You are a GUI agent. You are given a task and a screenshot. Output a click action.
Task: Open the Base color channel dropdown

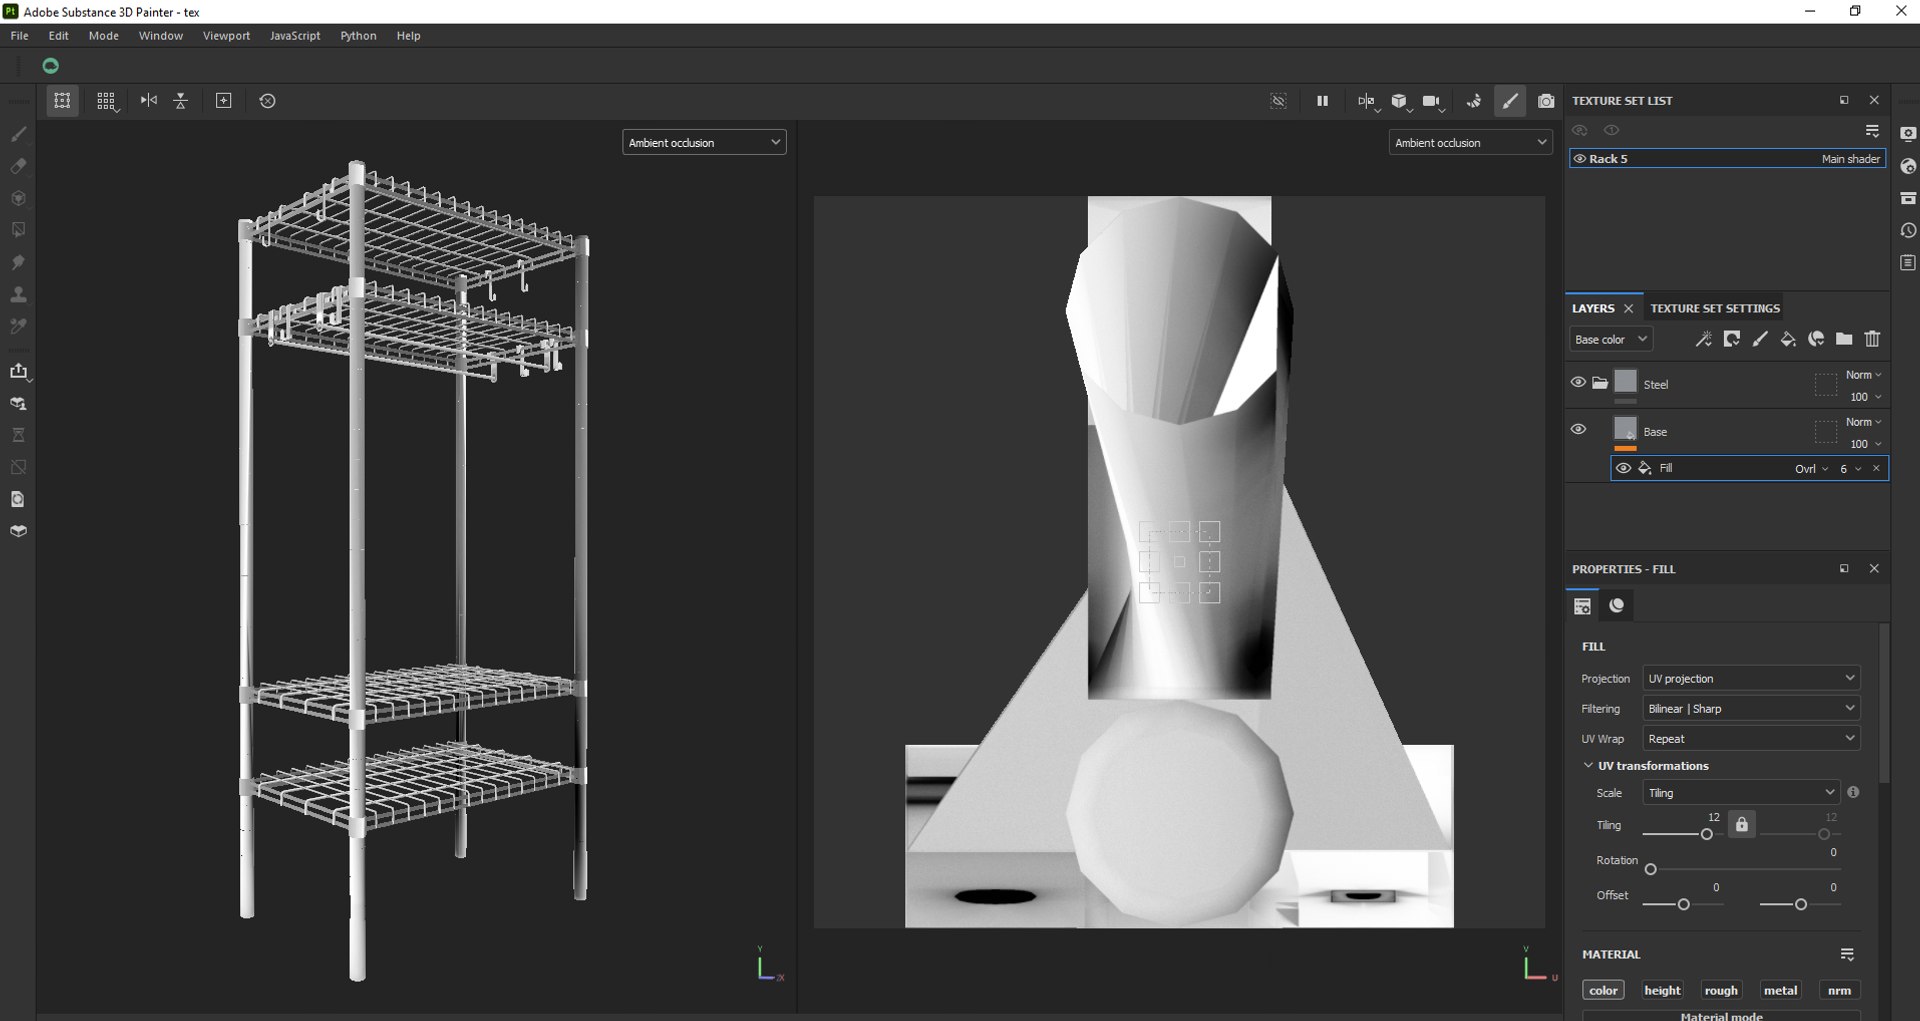pyautogui.click(x=1610, y=339)
